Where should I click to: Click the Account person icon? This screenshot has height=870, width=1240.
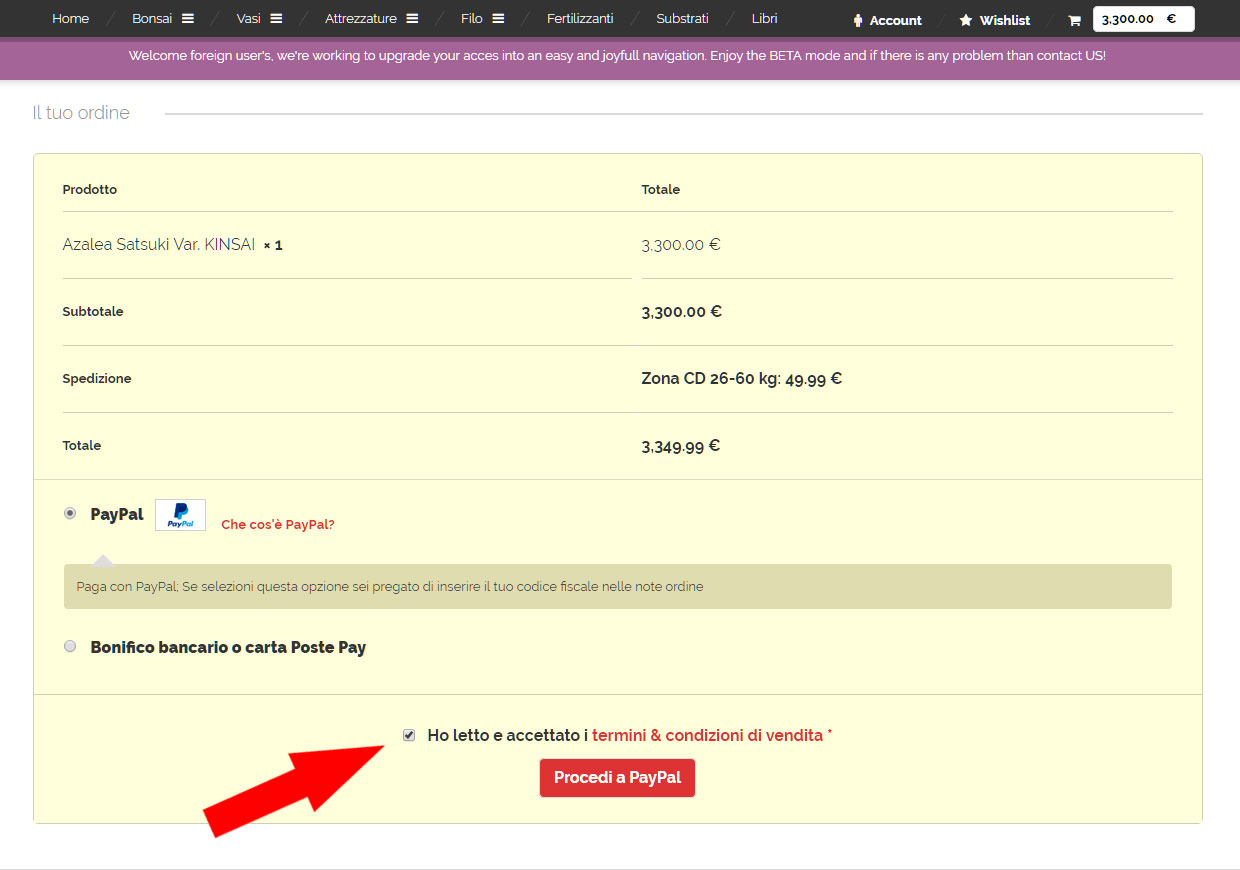[x=858, y=20]
